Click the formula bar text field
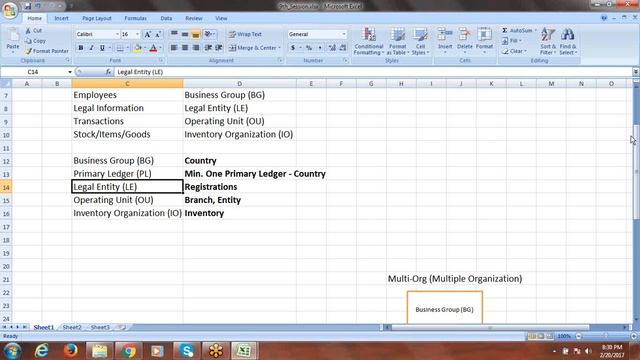This screenshot has width=640, height=360. (x=372, y=72)
